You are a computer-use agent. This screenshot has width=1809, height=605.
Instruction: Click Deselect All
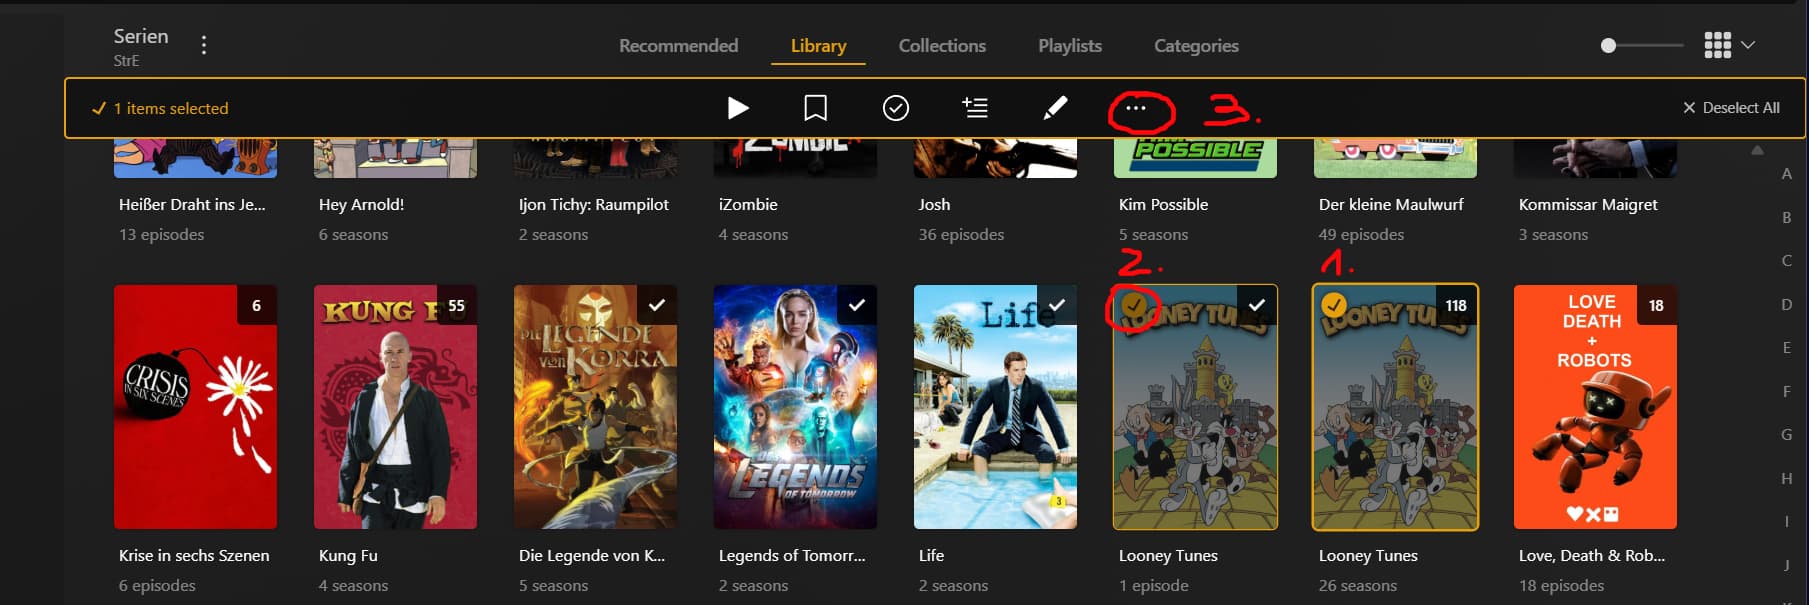(1731, 108)
